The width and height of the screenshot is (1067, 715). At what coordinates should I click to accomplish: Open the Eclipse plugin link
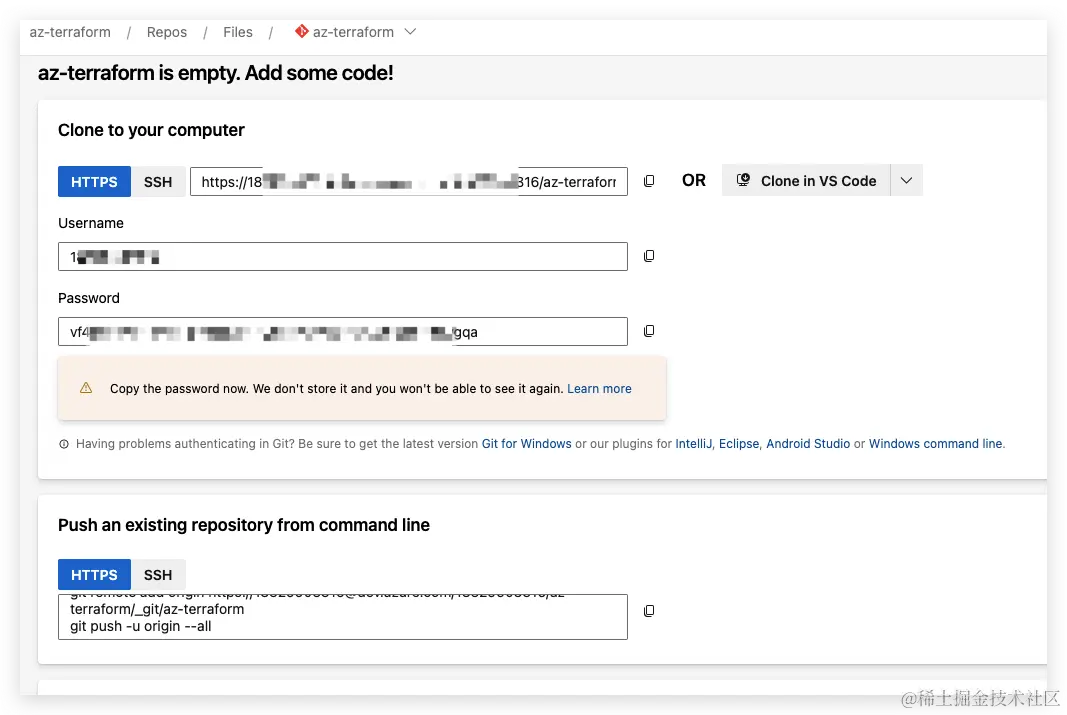pos(738,444)
